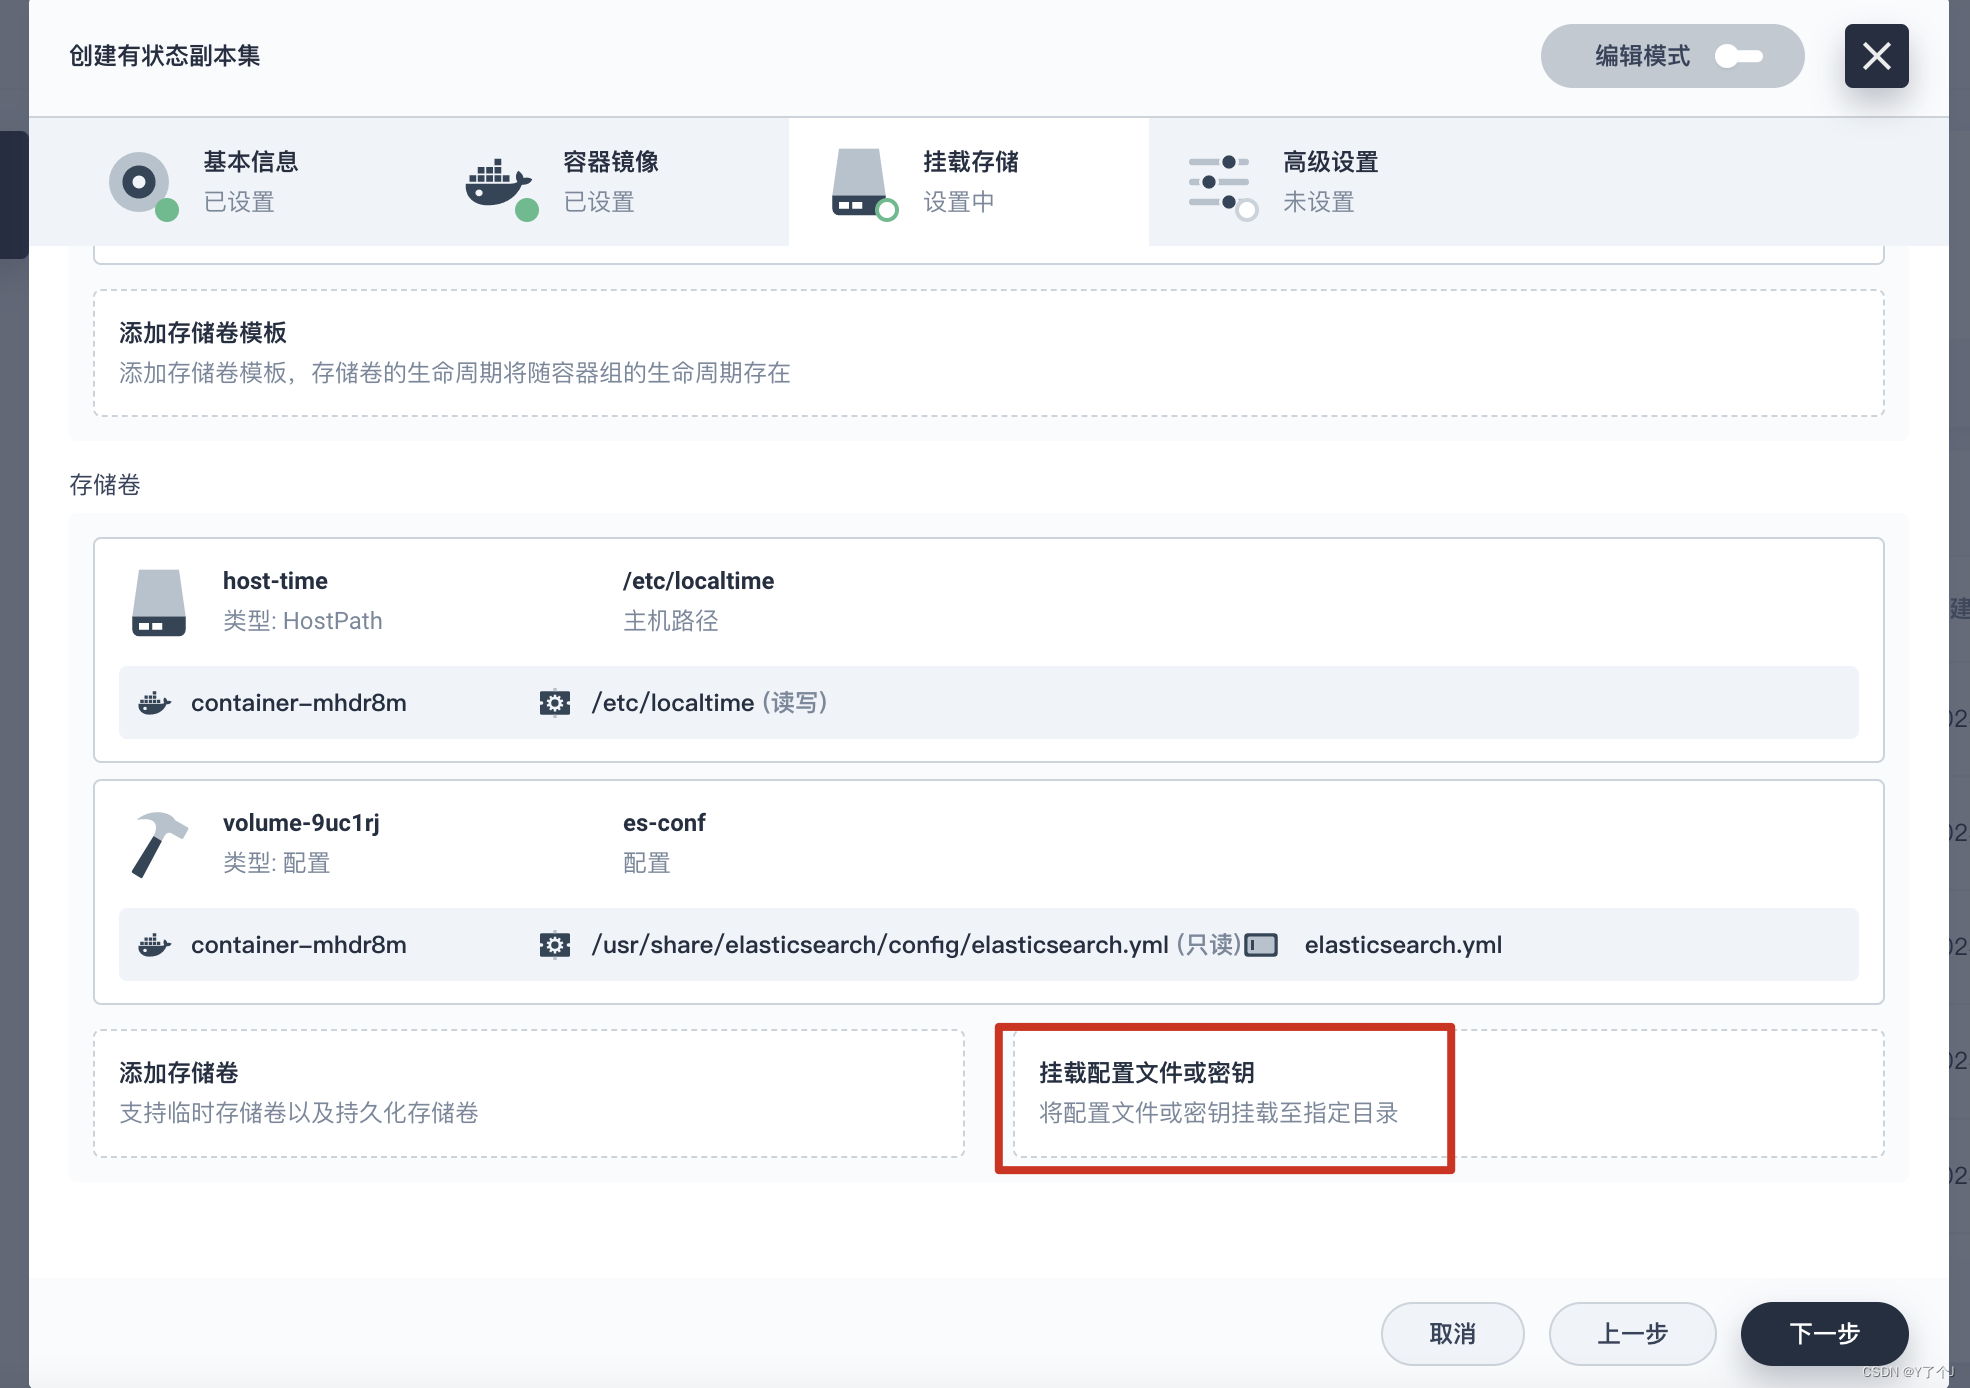This screenshot has width=1970, height=1388.
Task: Click container-mhdr8m in the host-time row
Action: tap(299, 703)
